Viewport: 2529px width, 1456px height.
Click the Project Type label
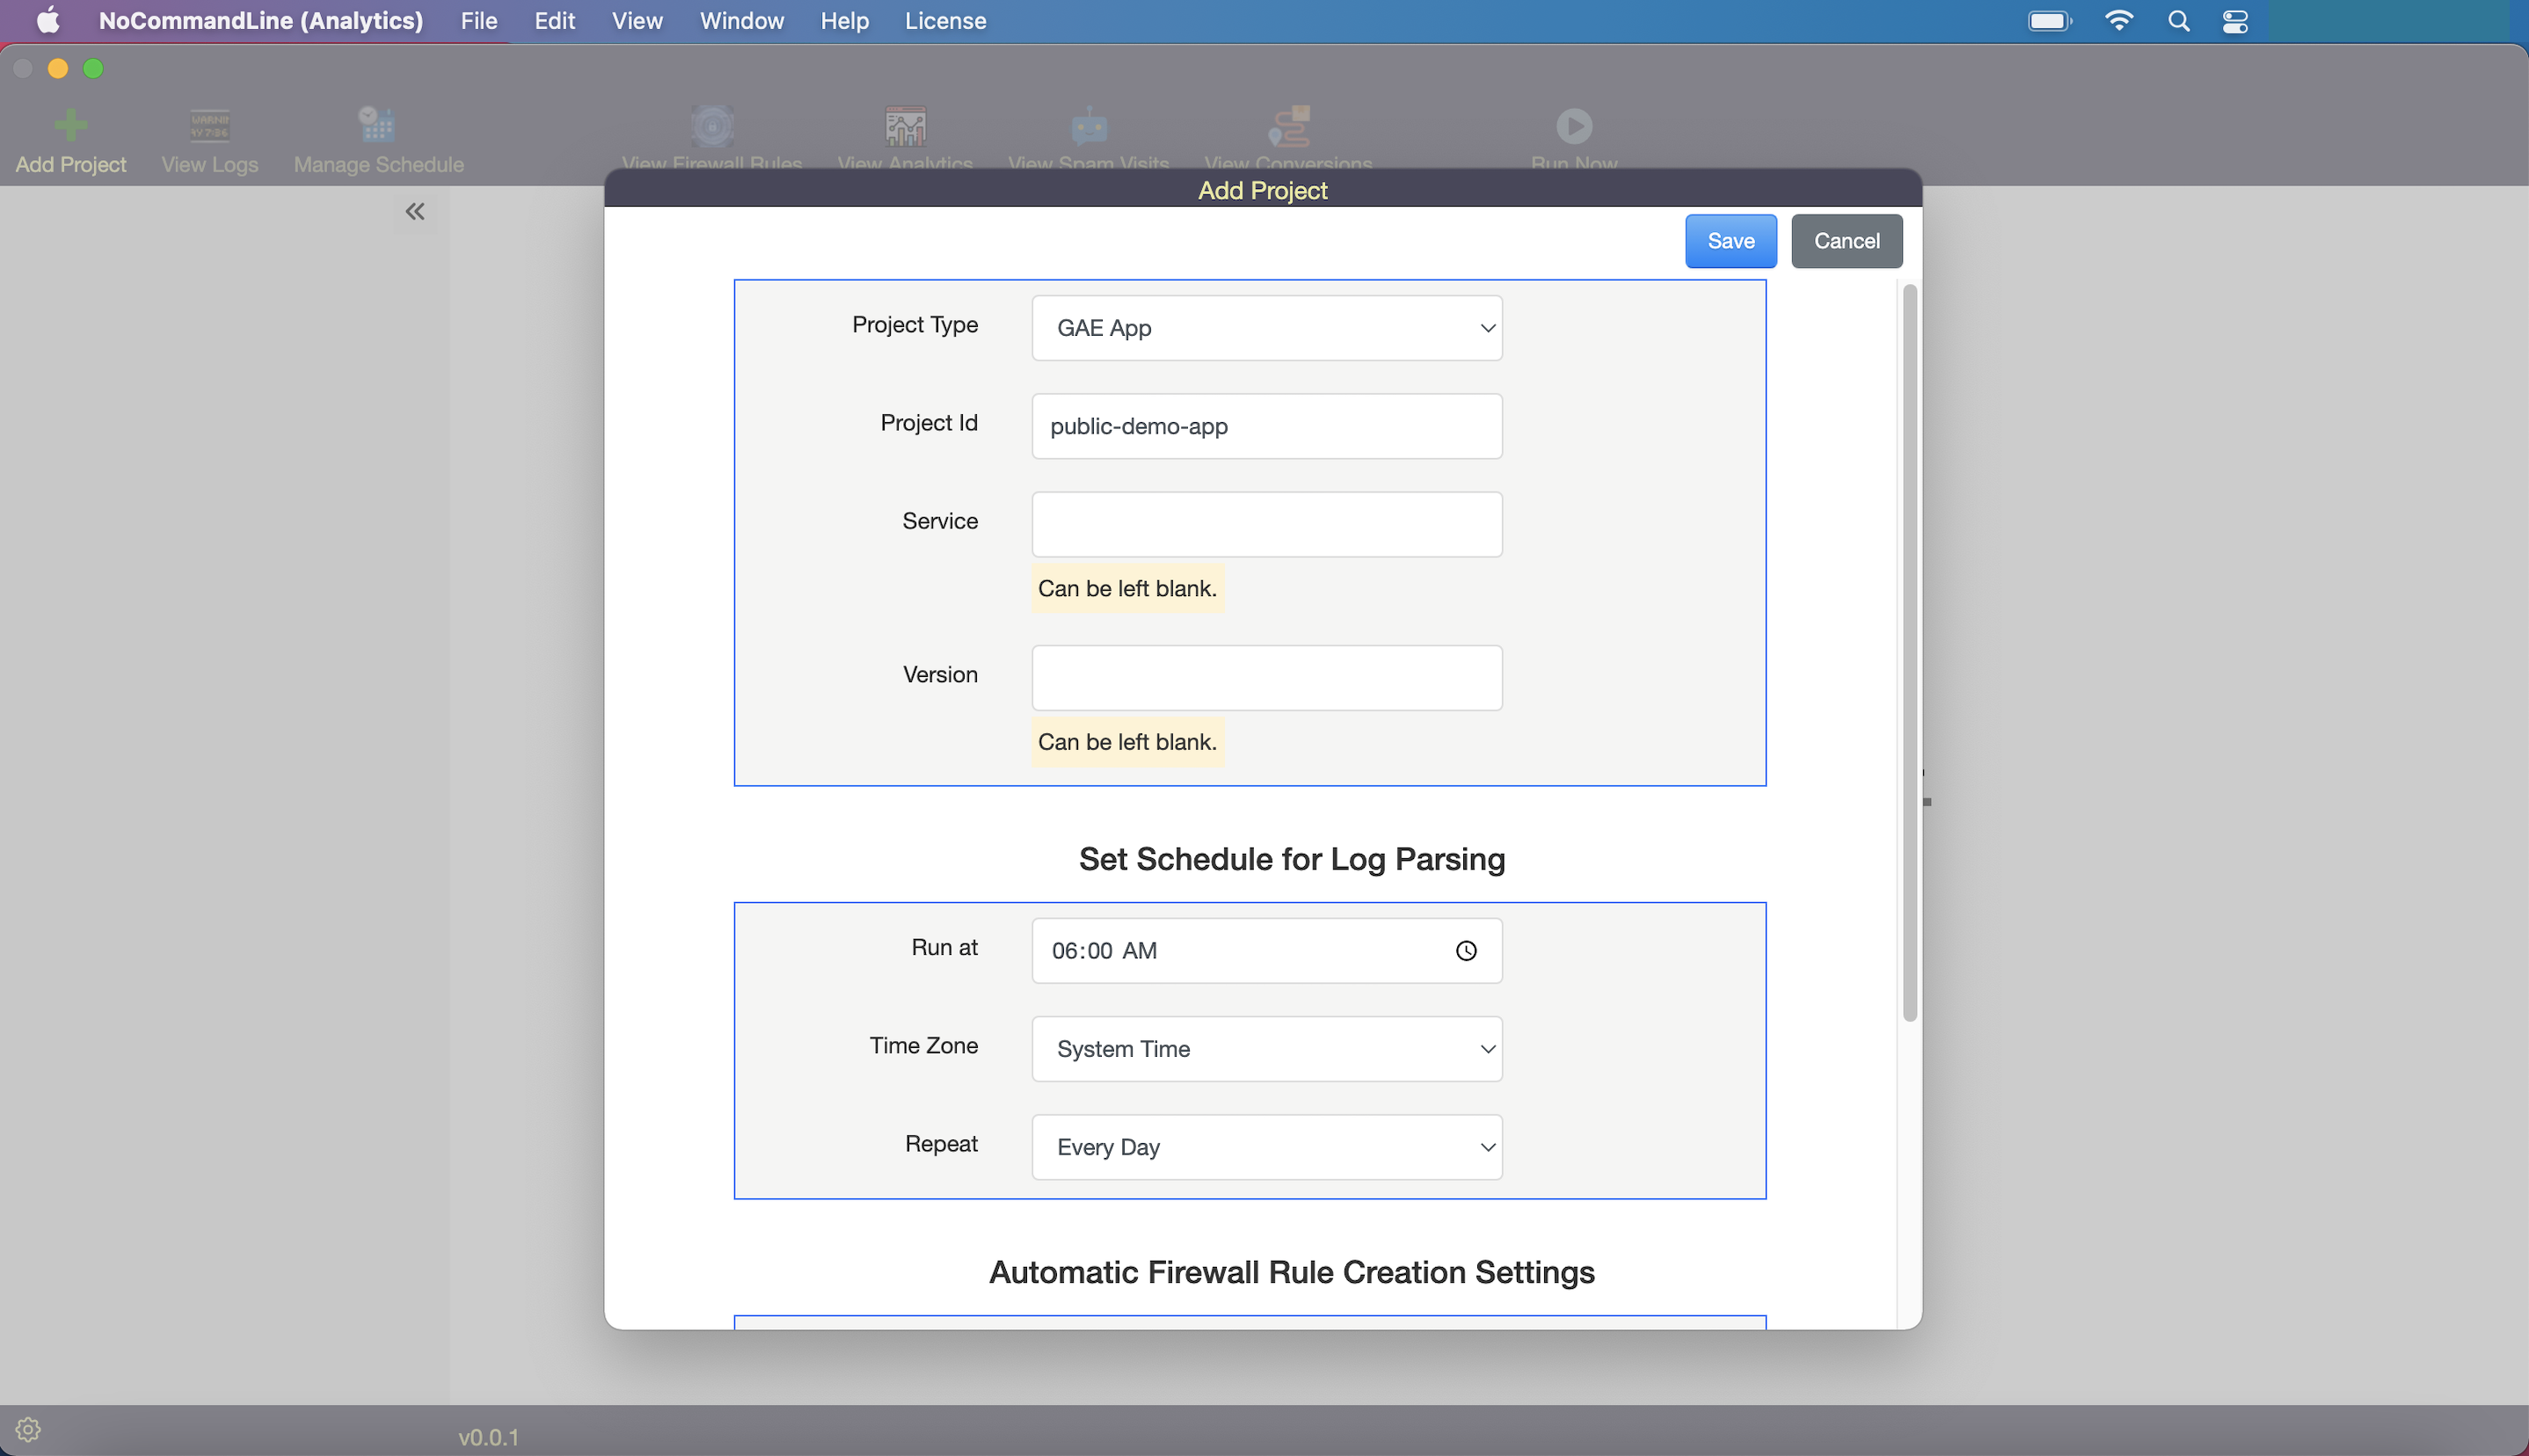(x=915, y=325)
